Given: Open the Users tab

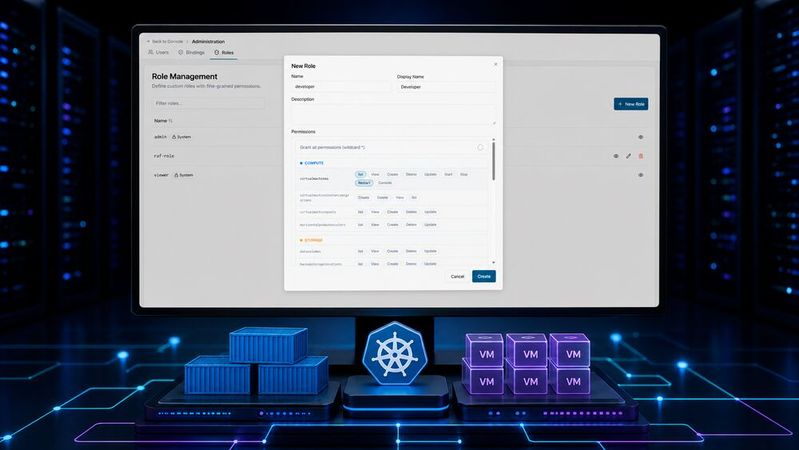Looking at the screenshot, I should coord(158,52).
